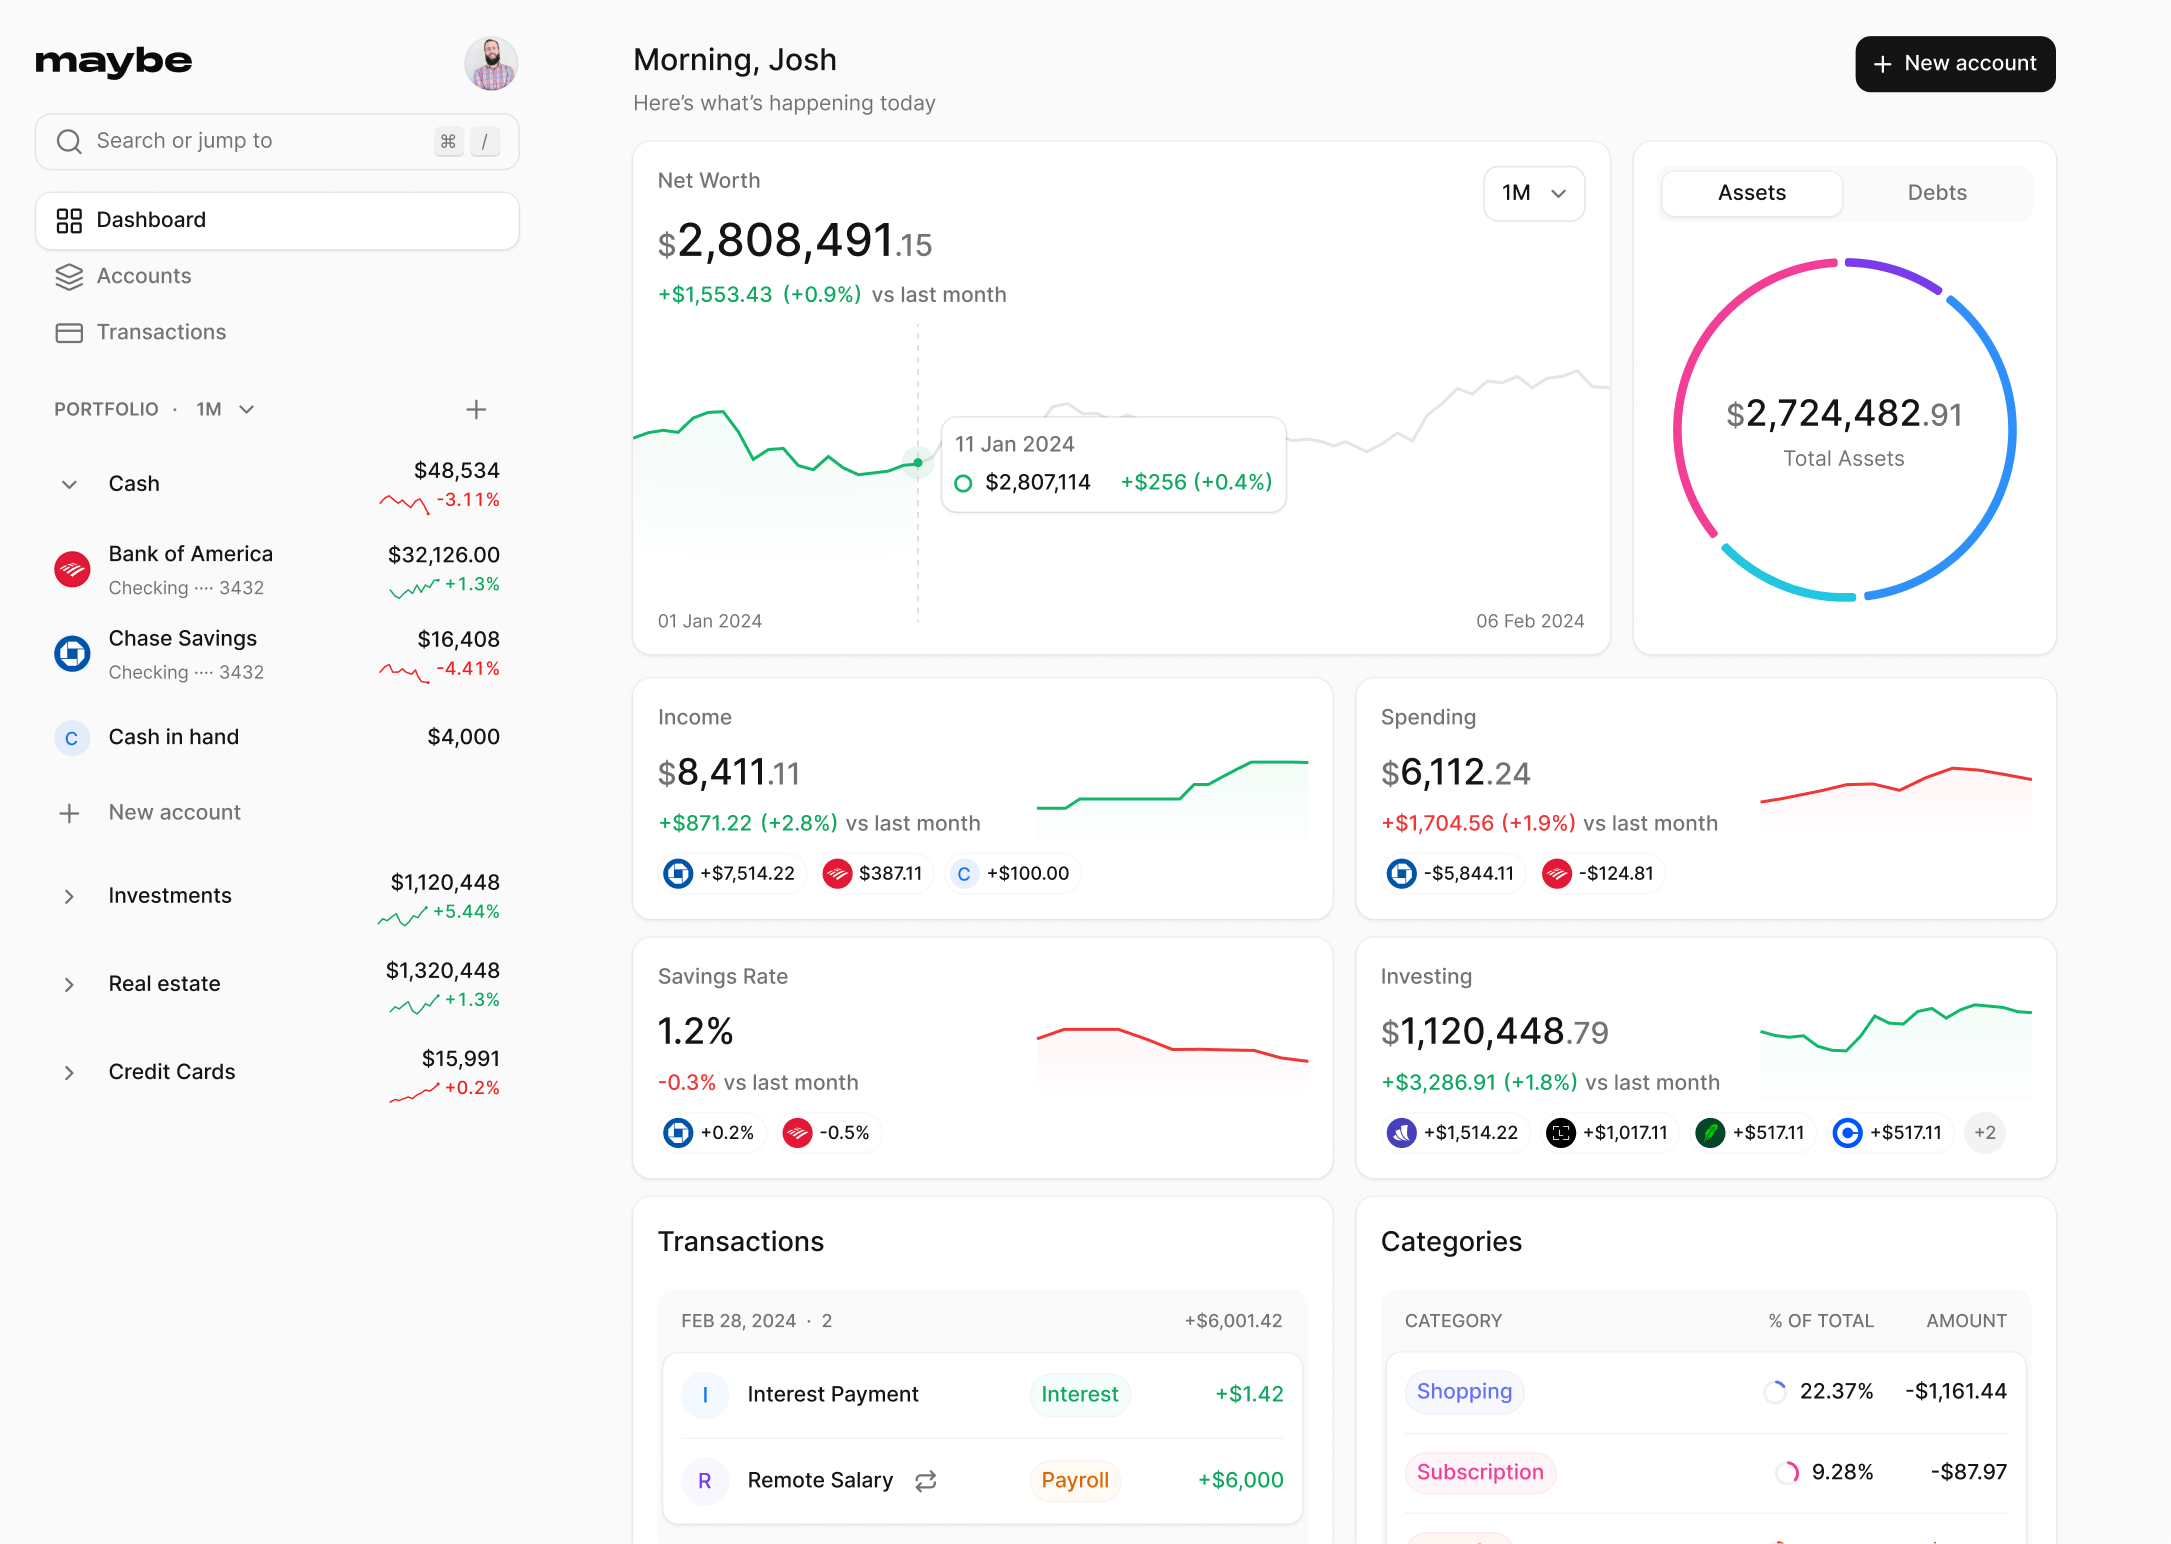
Task: Collapse the Cash group in sidebar
Action: coord(69,484)
